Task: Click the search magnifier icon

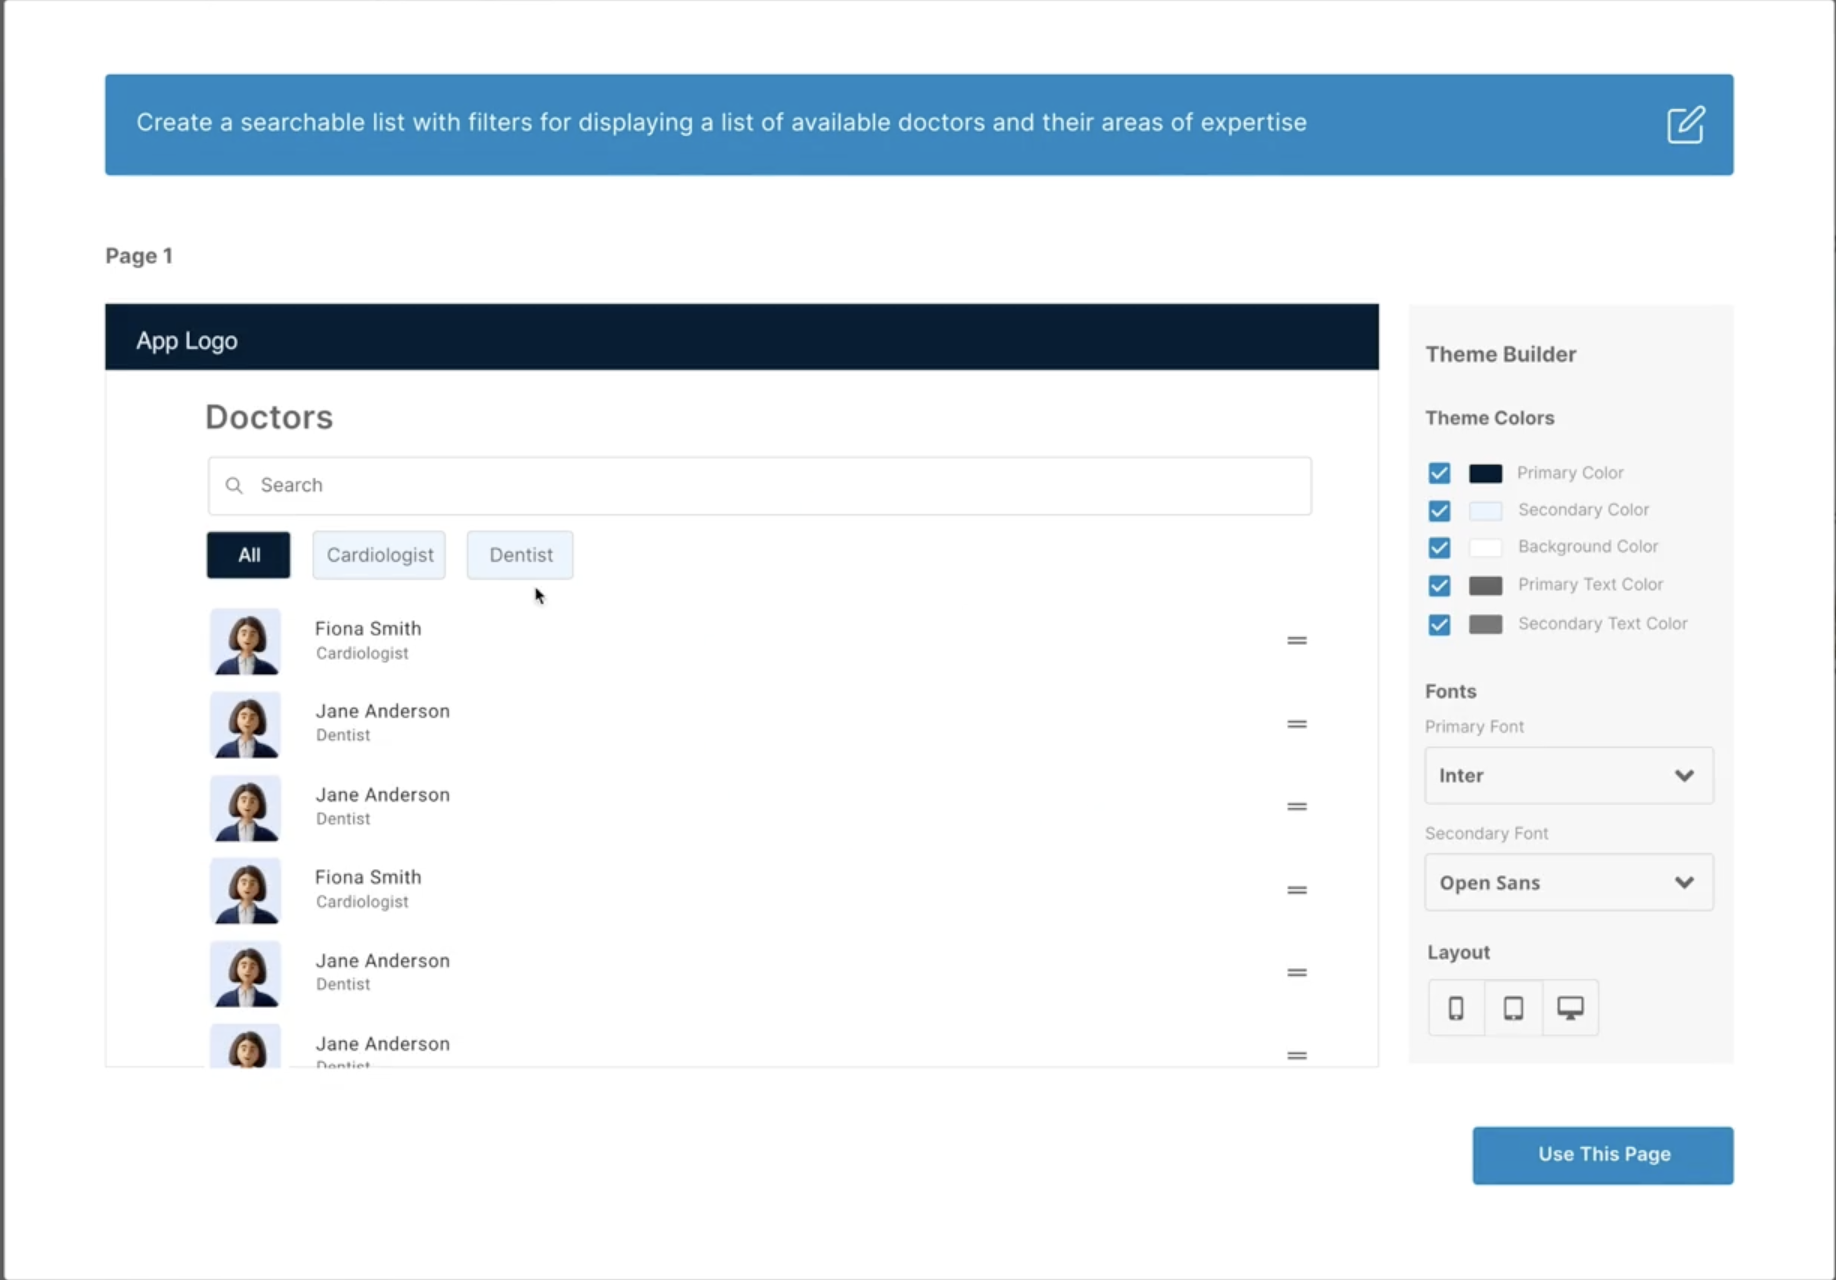Action: coord(234,486)
